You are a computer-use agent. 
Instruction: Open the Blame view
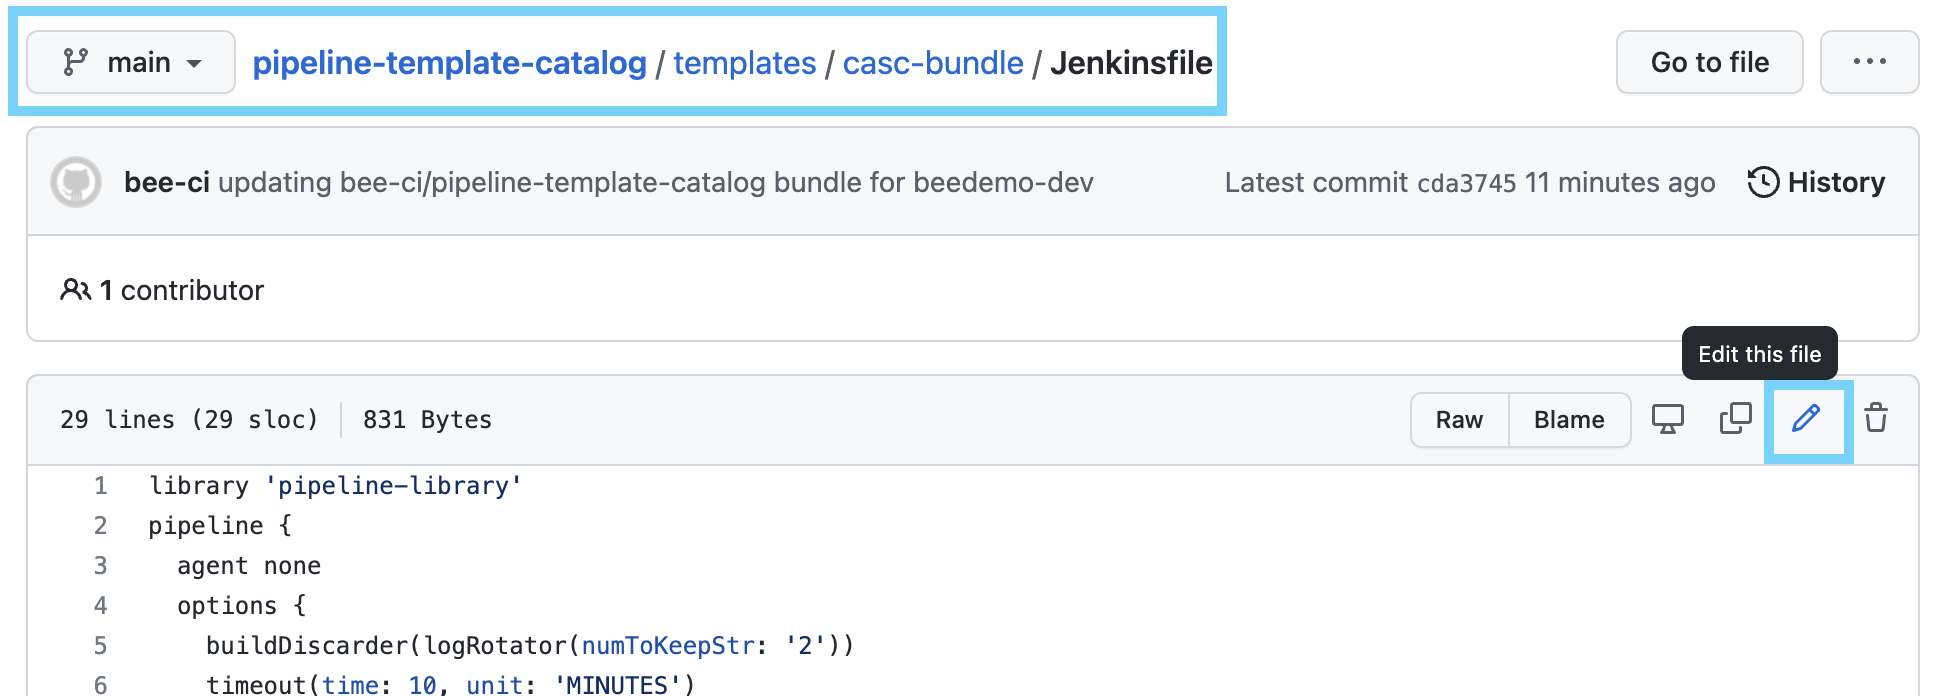1569,420
